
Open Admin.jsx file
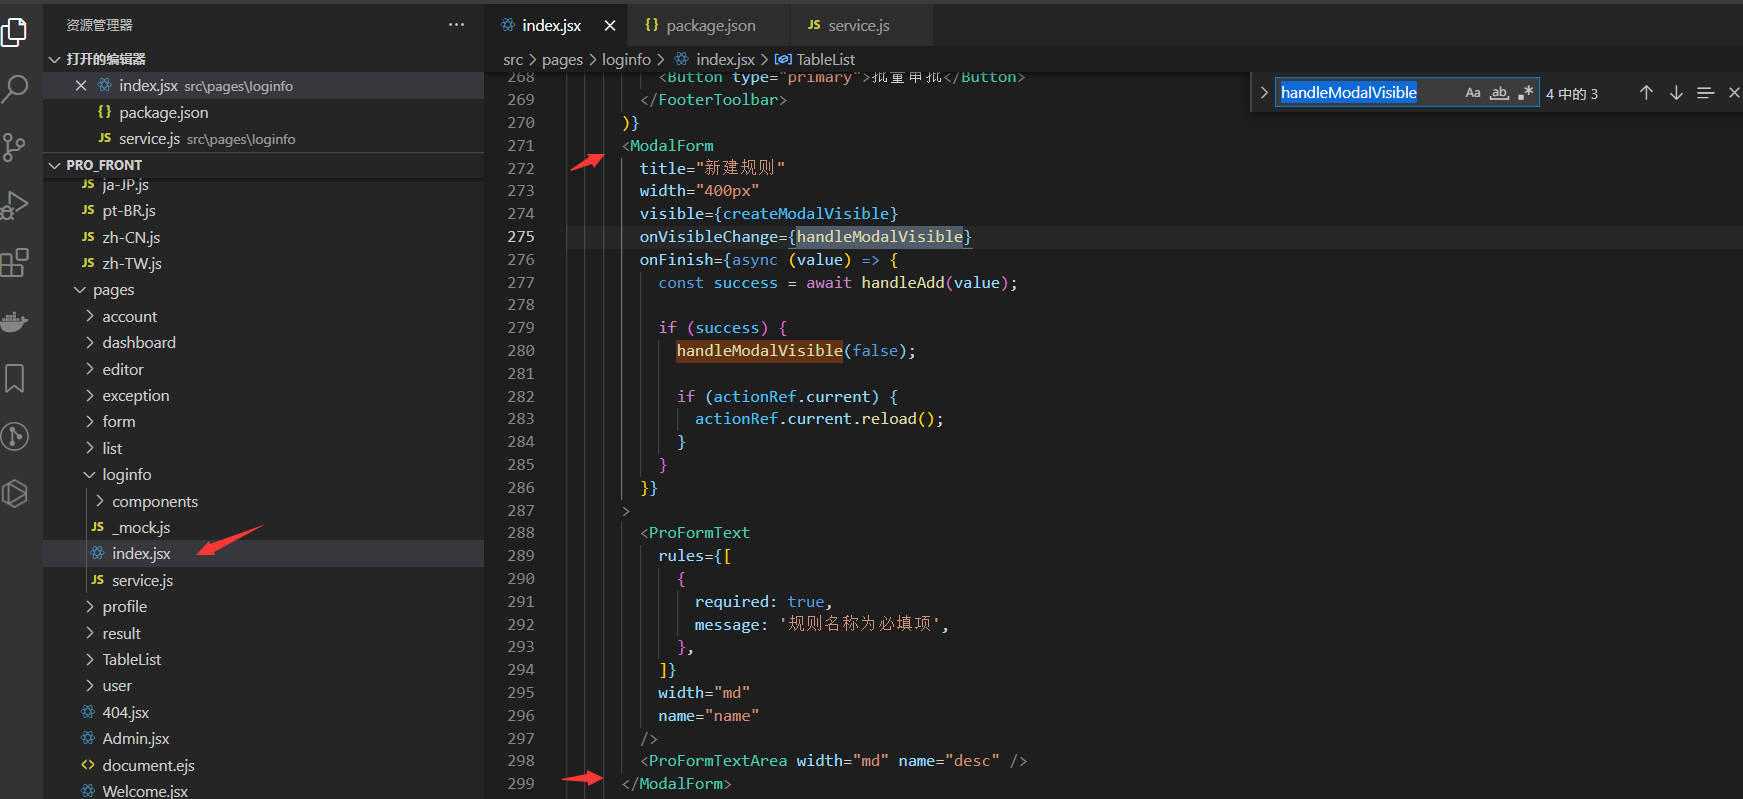[x=264, y=739]
